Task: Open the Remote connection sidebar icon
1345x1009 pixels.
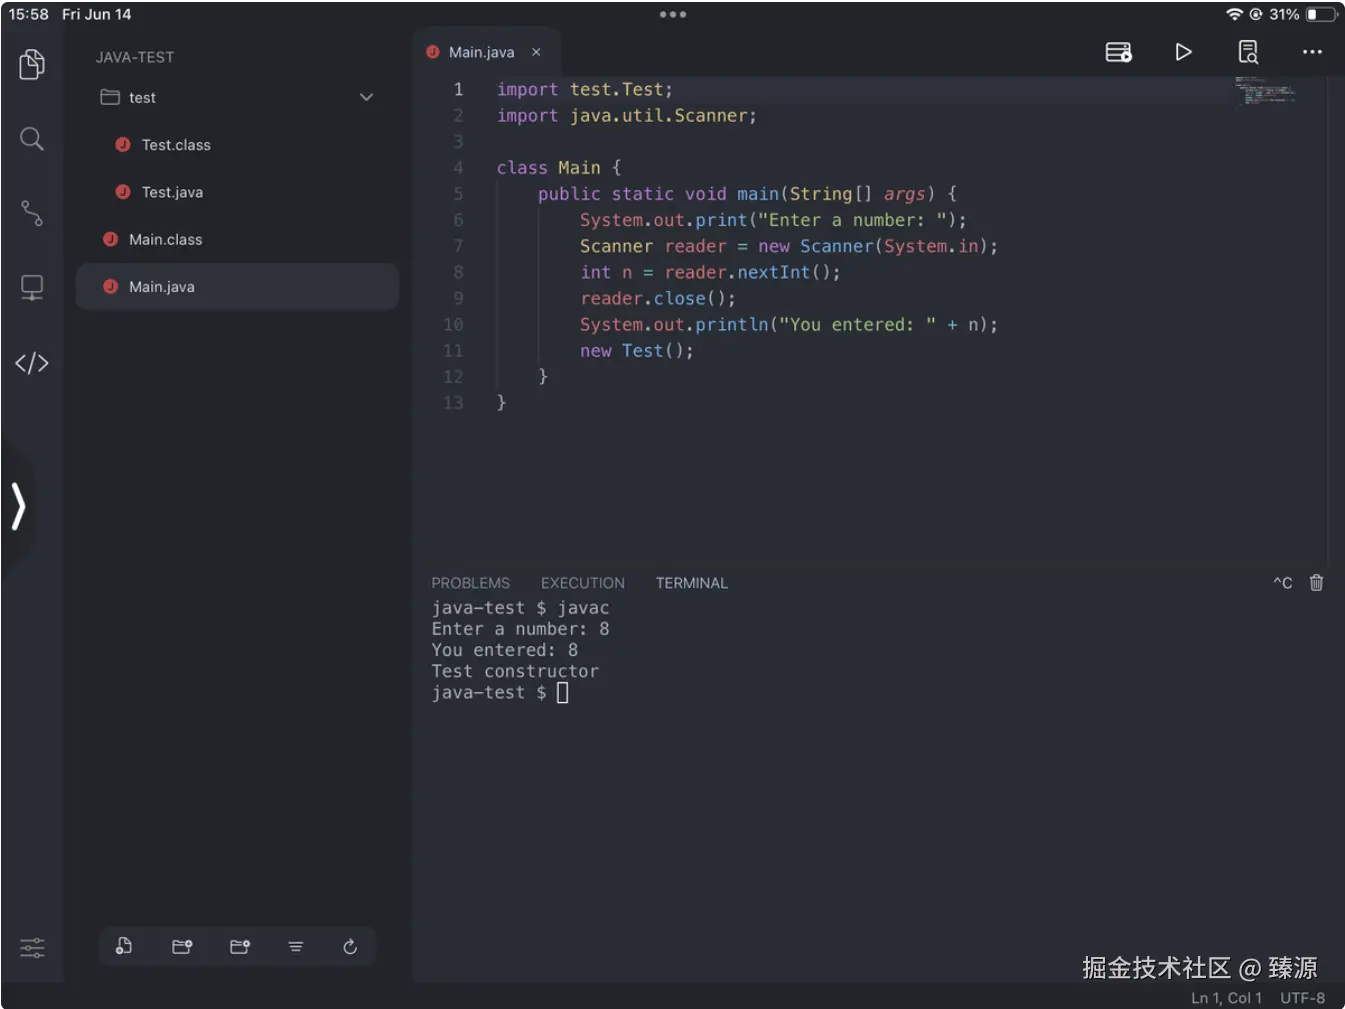Action: point(32,288)
